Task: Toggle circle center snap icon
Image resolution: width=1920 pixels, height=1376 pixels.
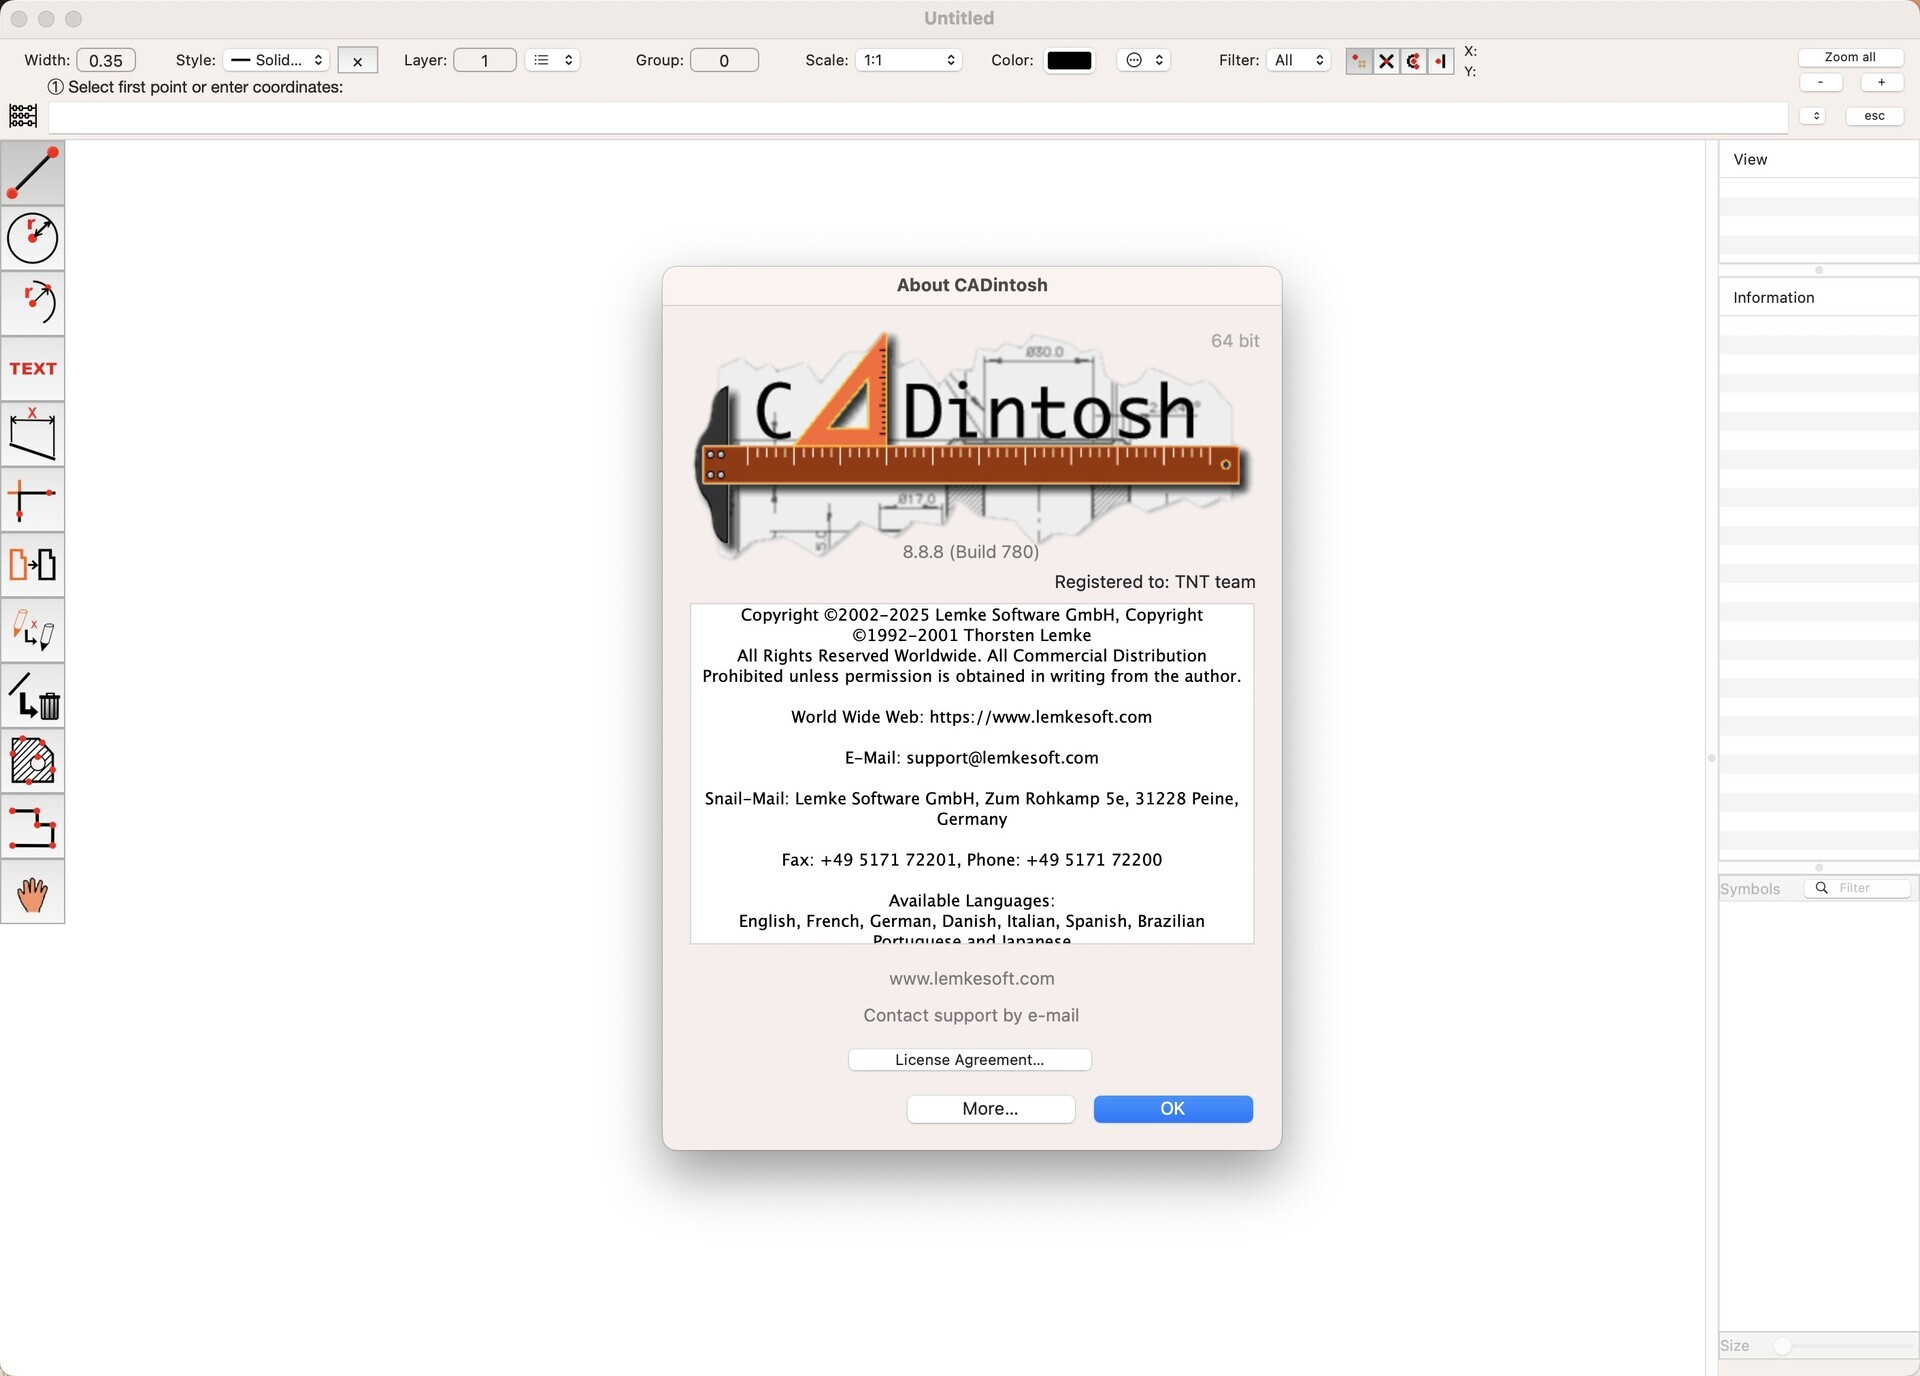Action: click(1413, 61)
